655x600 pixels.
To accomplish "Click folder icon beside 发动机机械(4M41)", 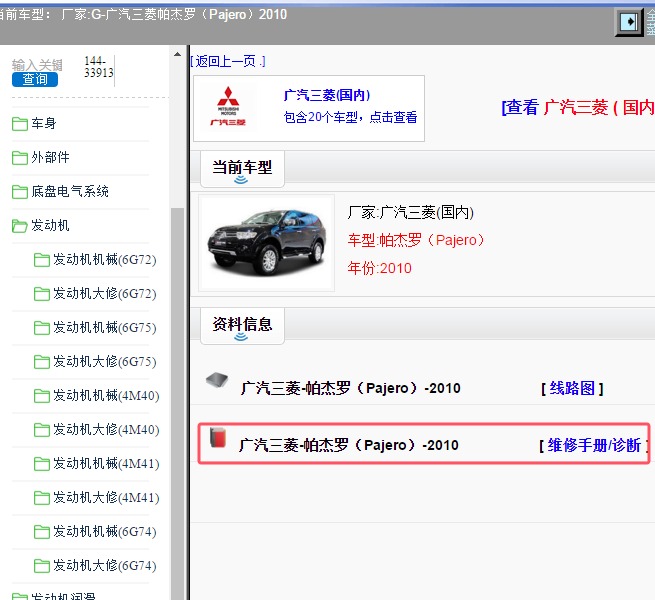I will pos(41,464).
